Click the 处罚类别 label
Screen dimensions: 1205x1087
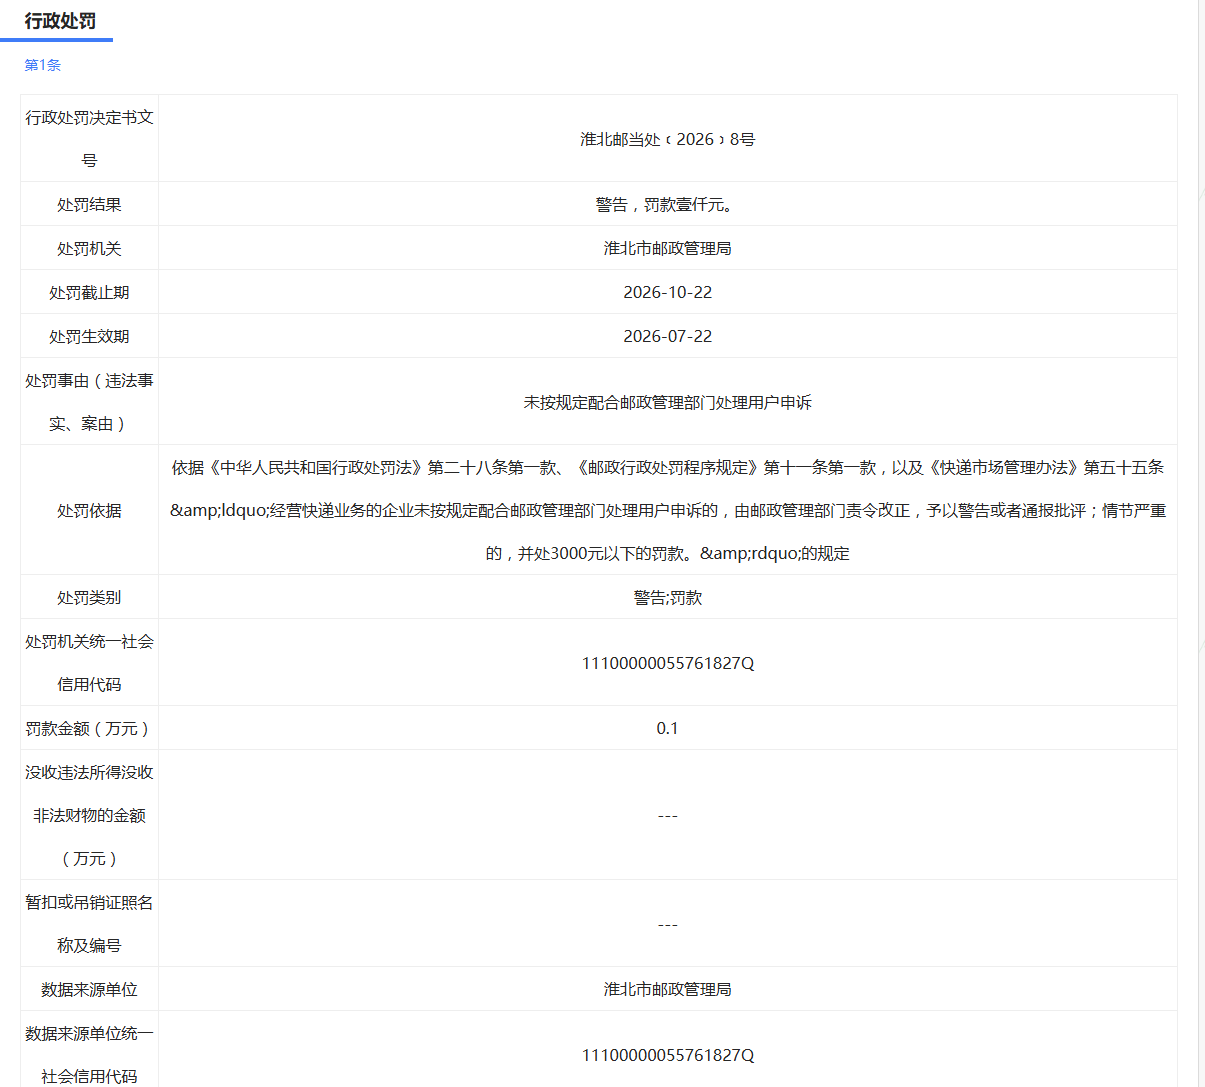pos(89,597)
